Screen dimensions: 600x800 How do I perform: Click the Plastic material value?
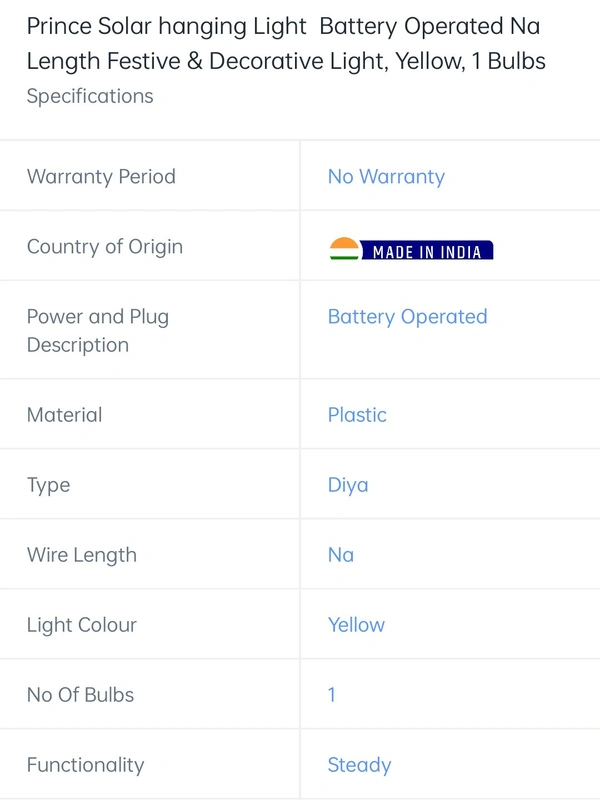357,415
